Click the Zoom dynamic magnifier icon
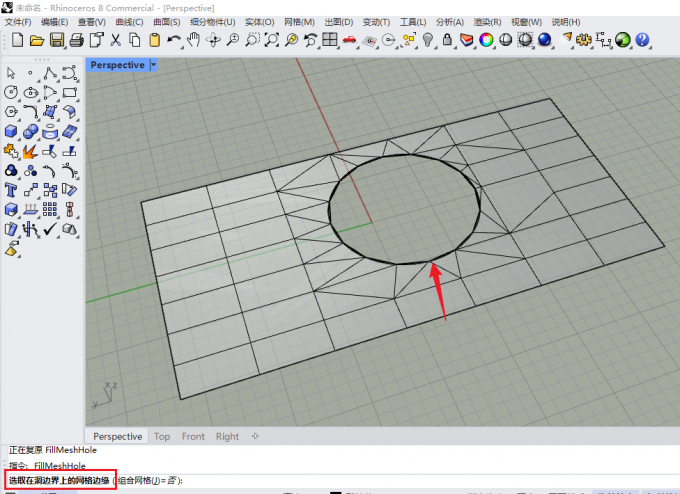 pyautogui.click(x=233, y=40)
